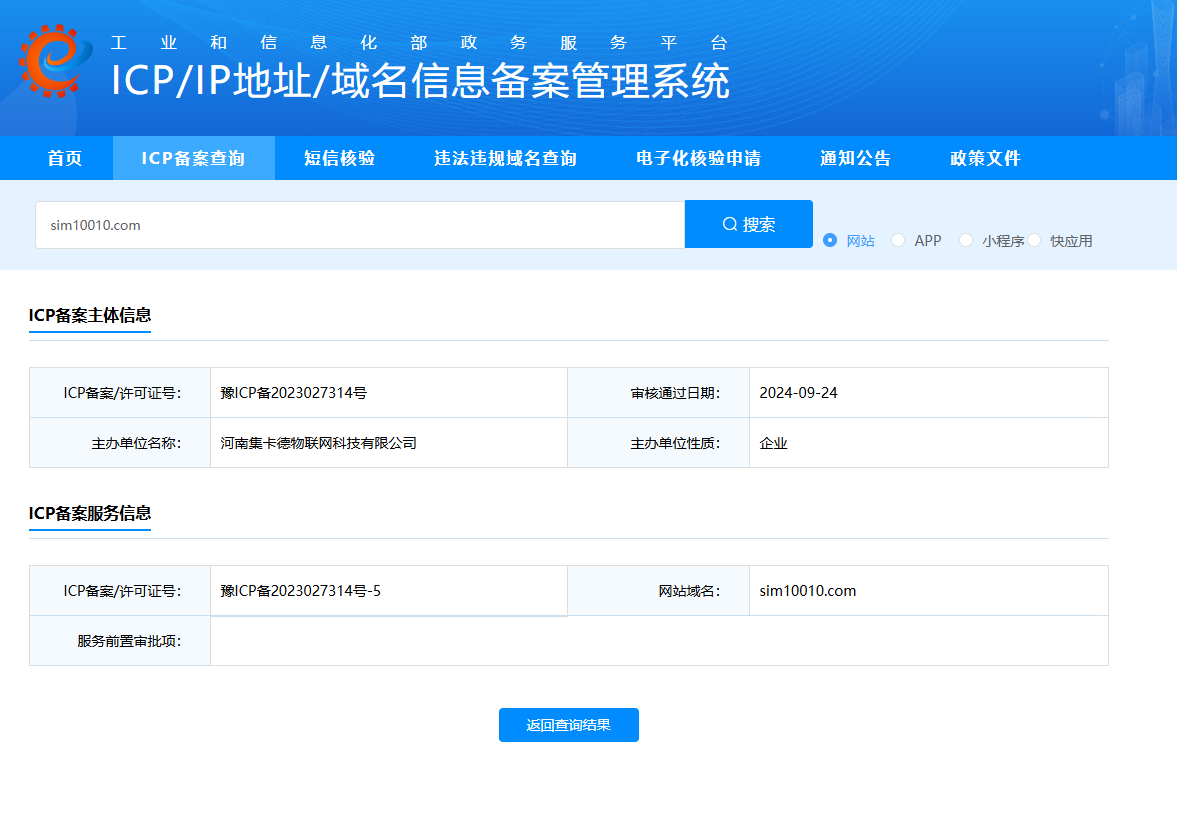
Task: Click the 企业 organization type value
Action: tap(773, 443)
